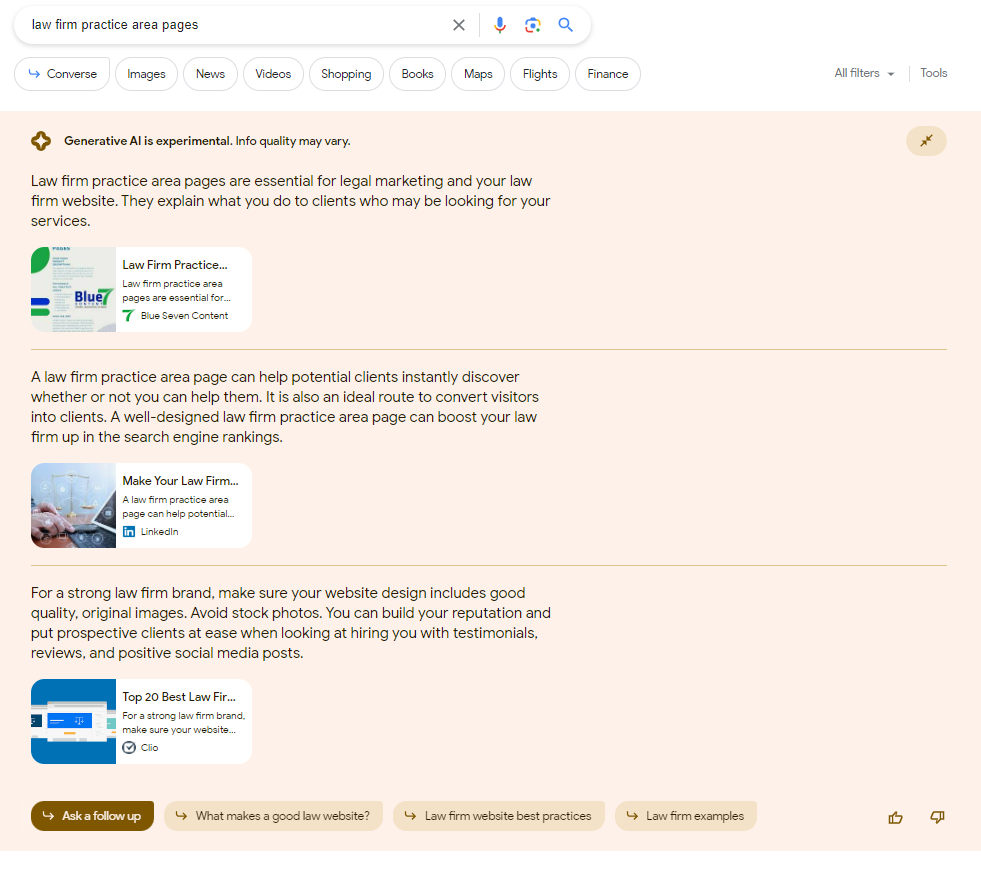
Task: Switch to the Books tab
Action: 417,74
